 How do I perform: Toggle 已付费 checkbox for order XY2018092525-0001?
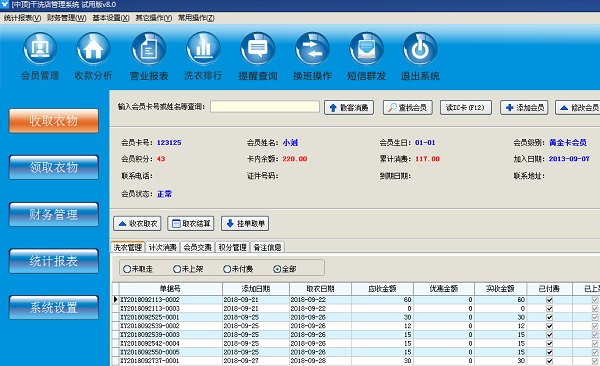coord(549,317)
